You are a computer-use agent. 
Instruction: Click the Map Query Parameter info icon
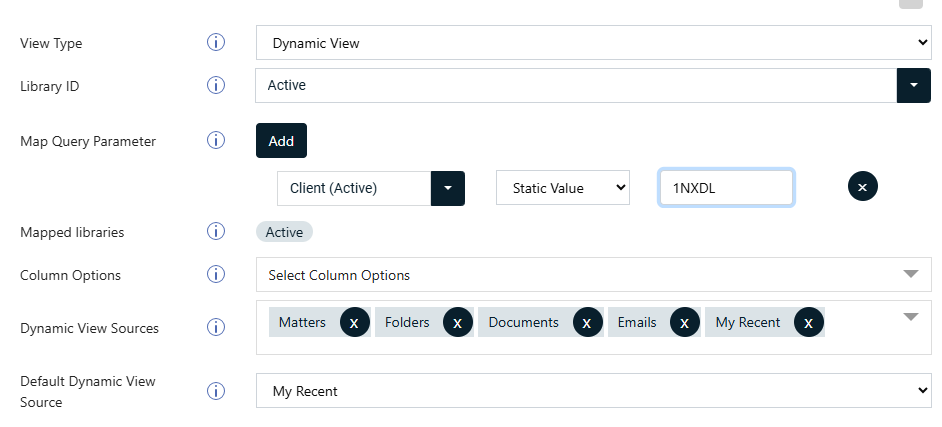(215, 141)
